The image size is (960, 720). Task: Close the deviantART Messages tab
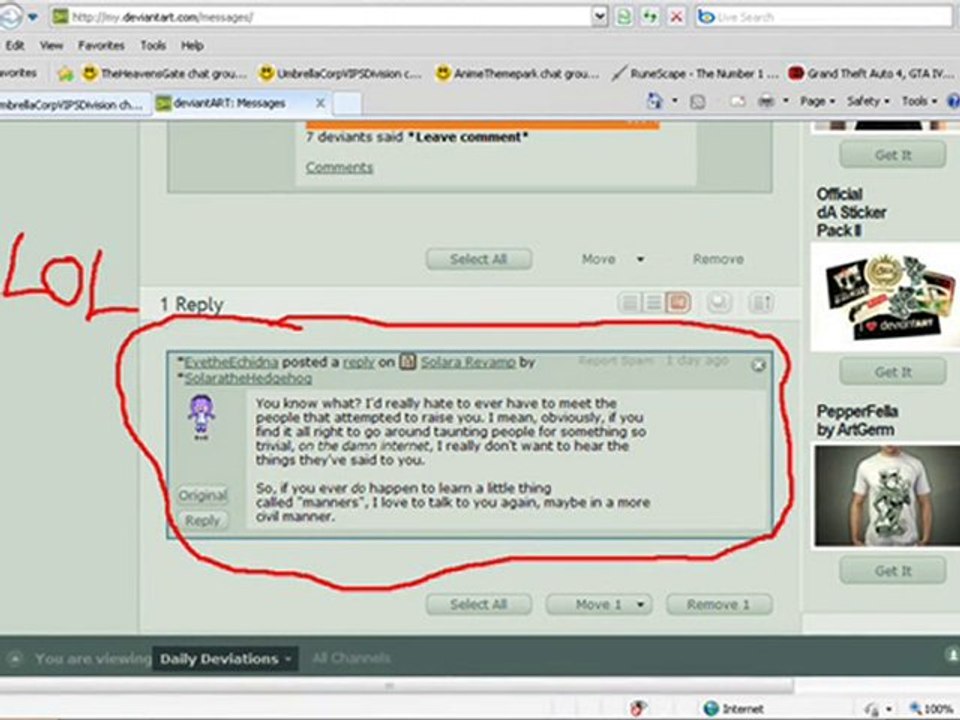(x=320, y=103)
